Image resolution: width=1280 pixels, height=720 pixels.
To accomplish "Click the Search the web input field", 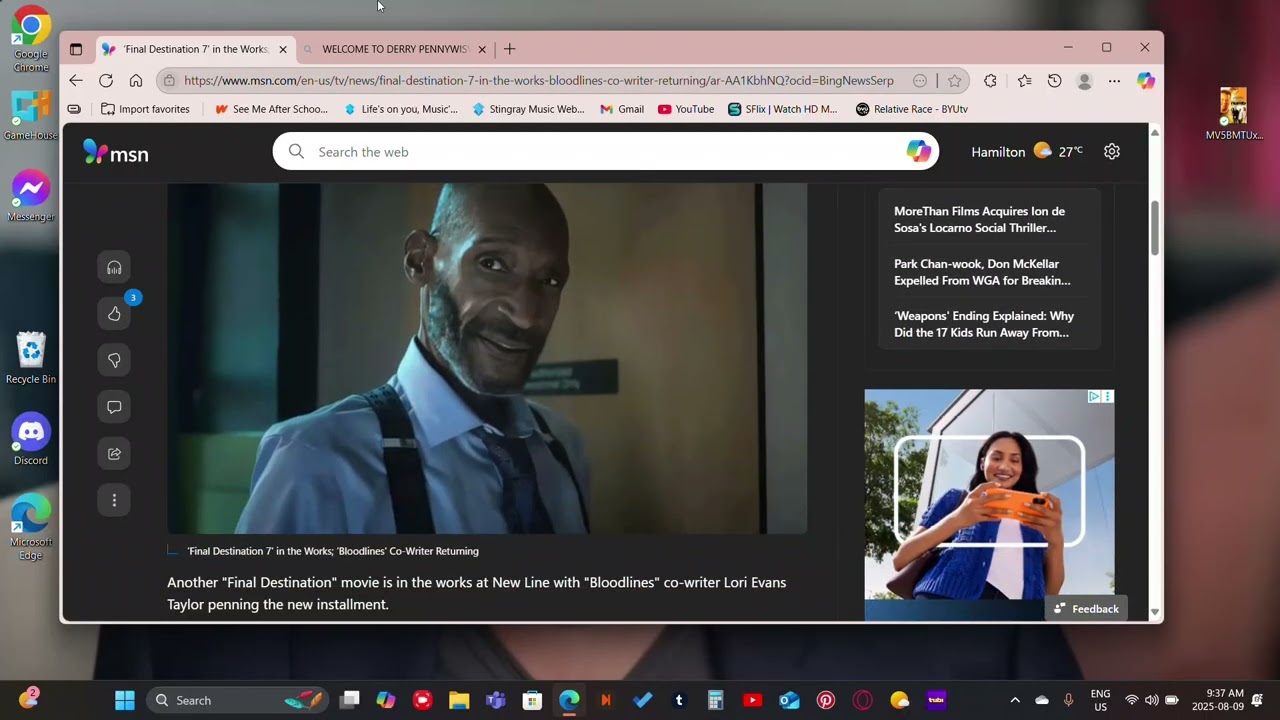I will click(605, 152).
